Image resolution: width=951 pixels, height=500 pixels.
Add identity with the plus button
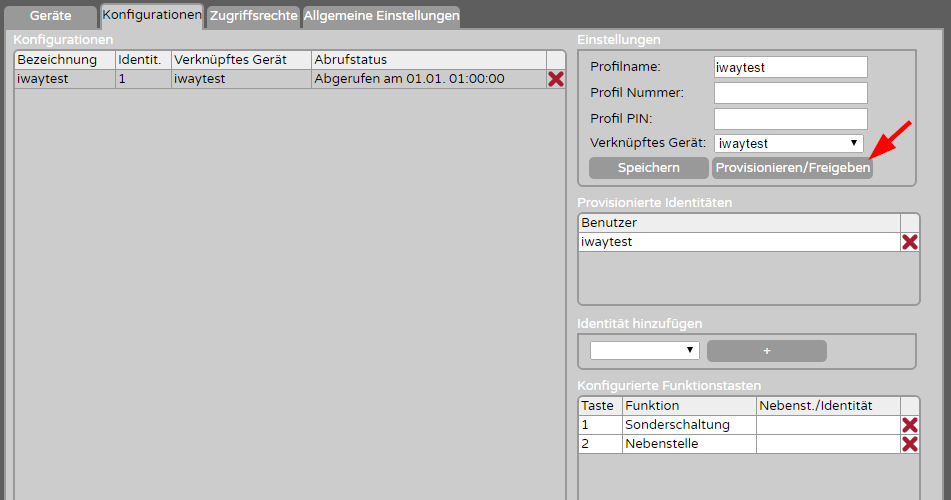(x=767, y=351)
